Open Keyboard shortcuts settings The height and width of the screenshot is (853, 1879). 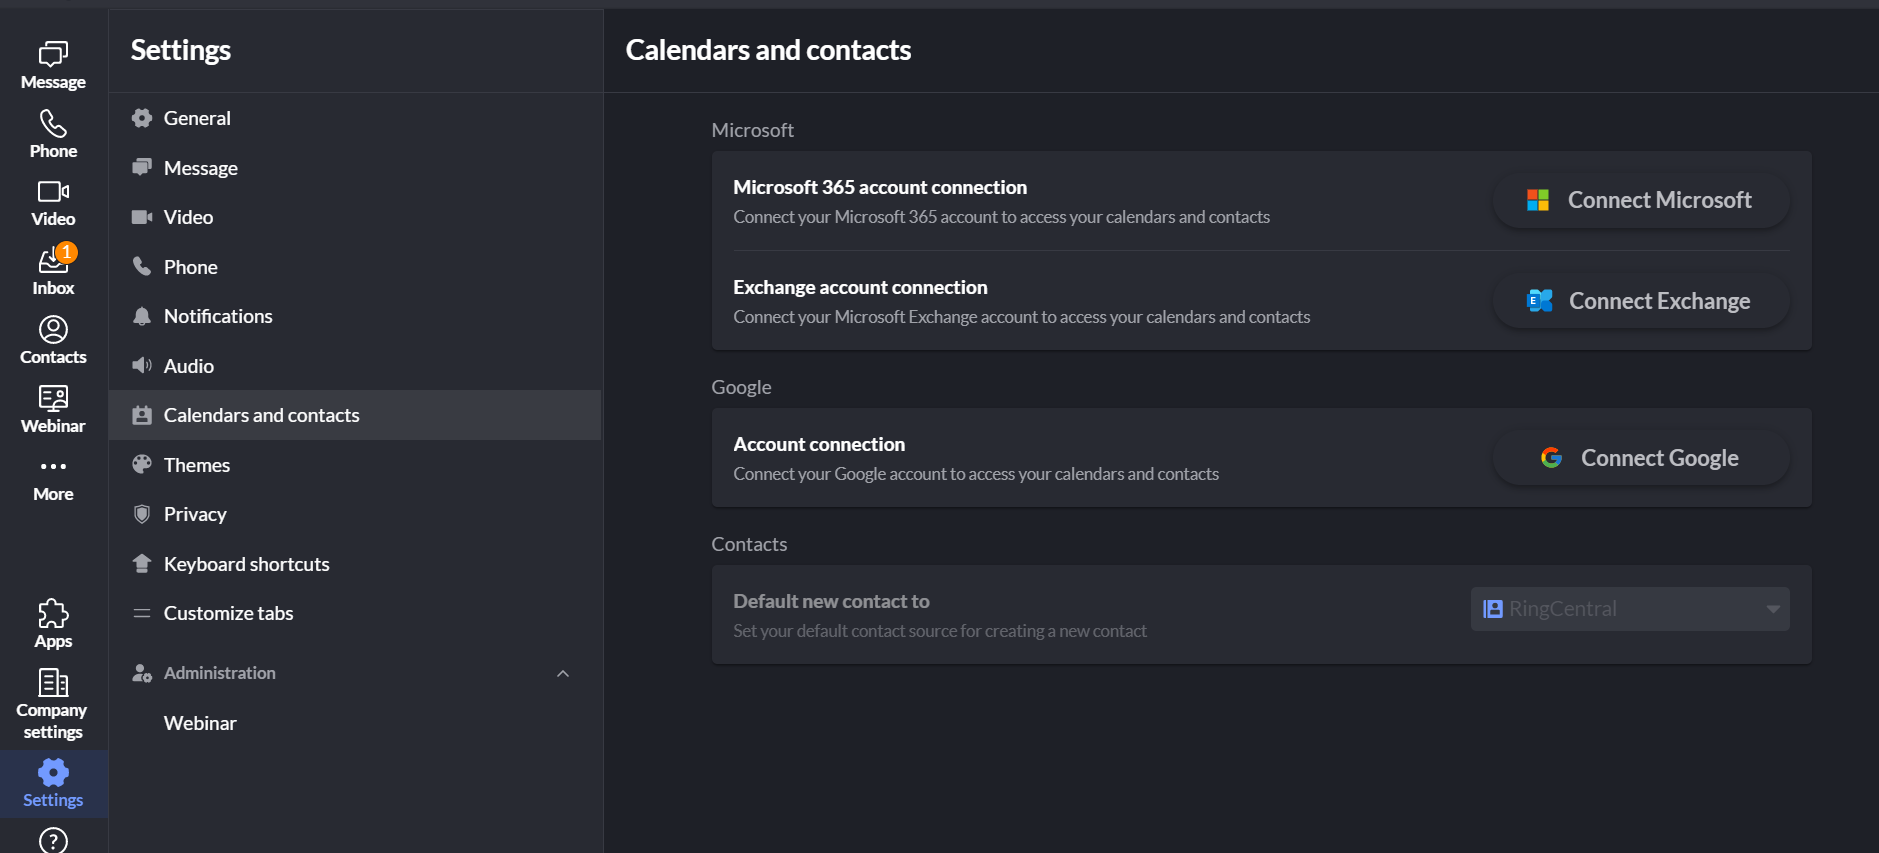click(x=247, y=563)
